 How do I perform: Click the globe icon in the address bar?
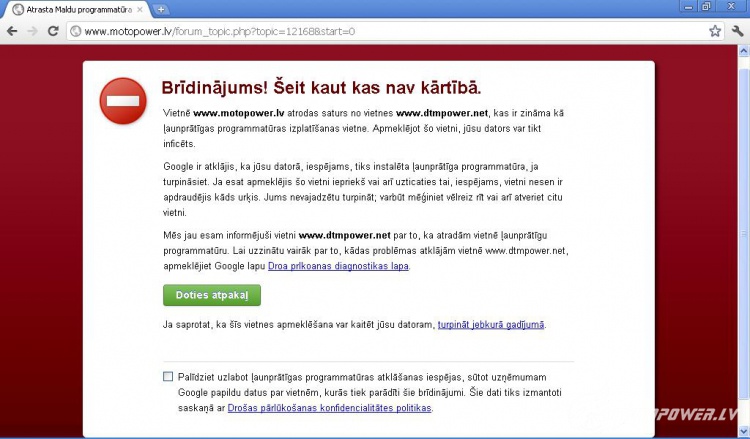pyautogui.click(x=76, y=32)
